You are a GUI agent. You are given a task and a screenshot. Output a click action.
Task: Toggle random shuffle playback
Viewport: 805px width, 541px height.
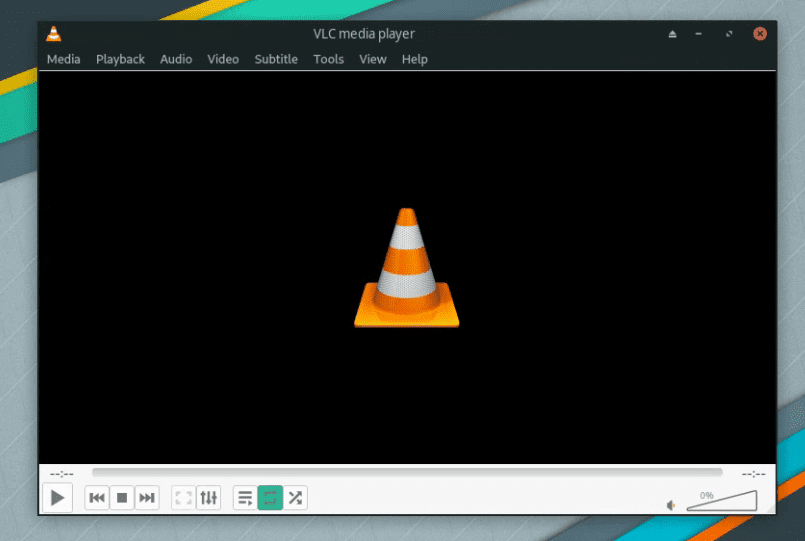click(x=295, y=497)
